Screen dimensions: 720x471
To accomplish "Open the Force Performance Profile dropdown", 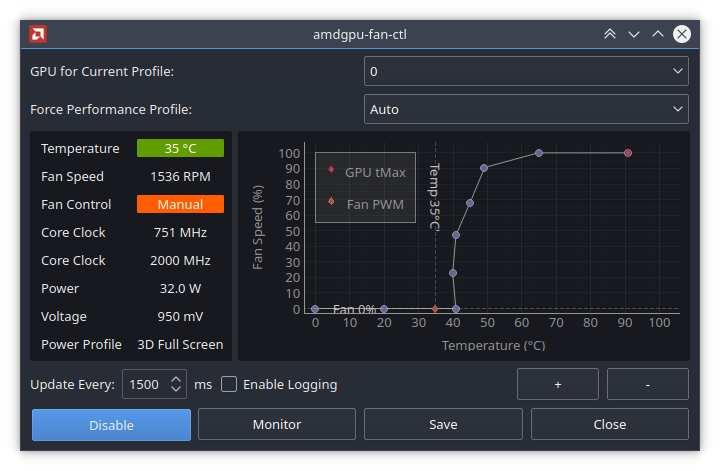I will (526, 109).
